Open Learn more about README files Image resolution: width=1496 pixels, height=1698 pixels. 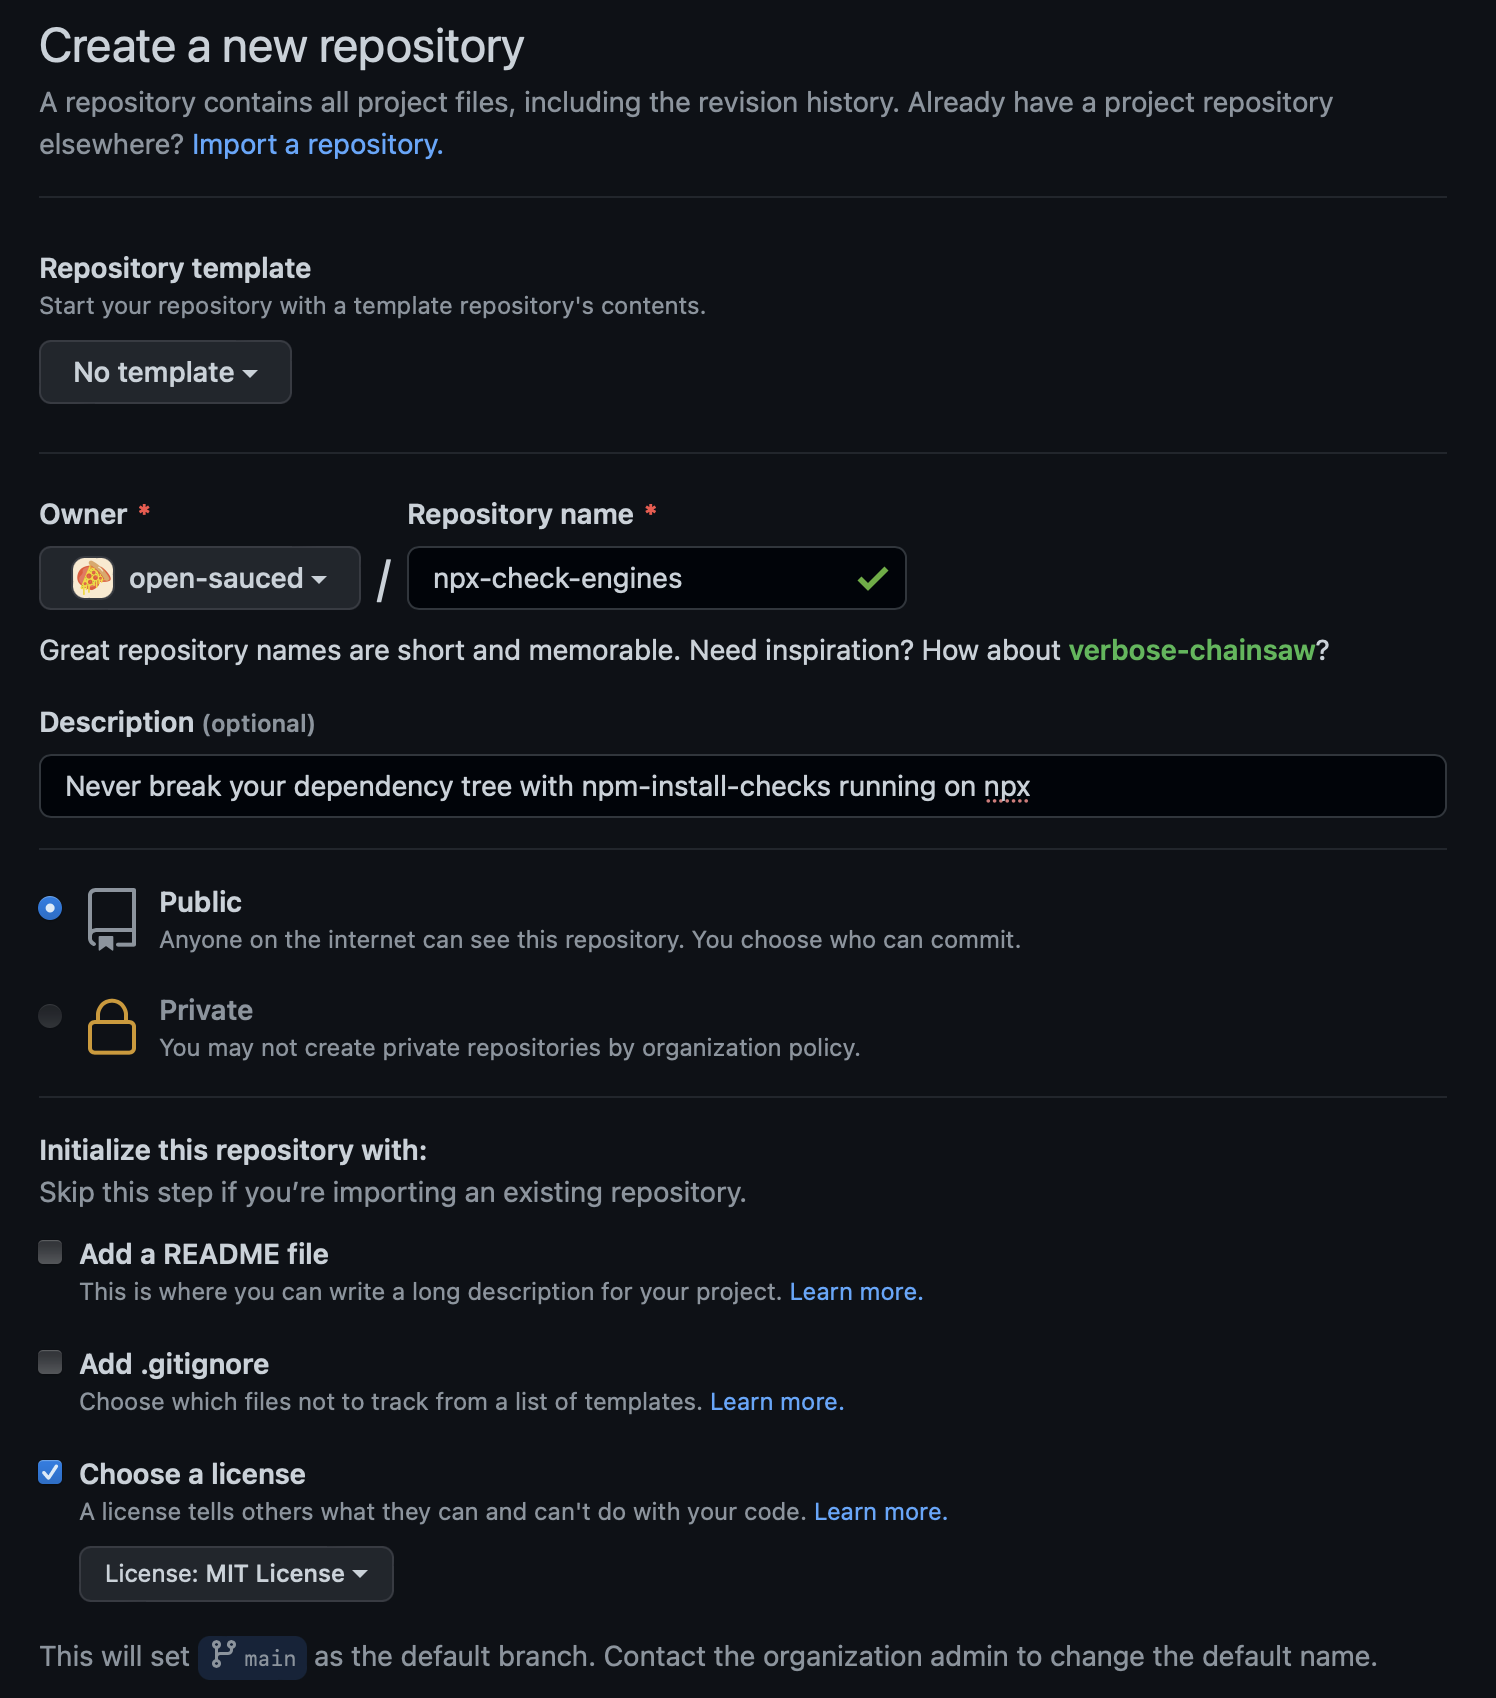click(x=855, y=1291)
